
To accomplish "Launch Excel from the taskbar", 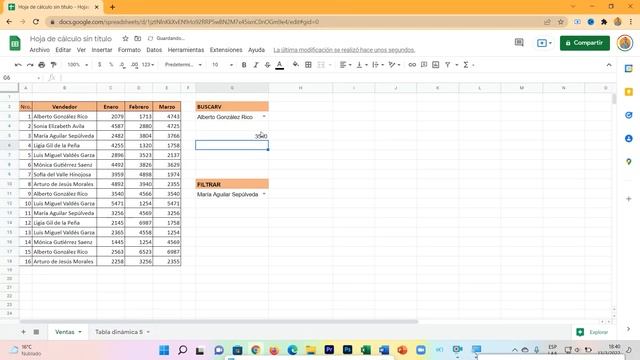I will tap(365, 350).
